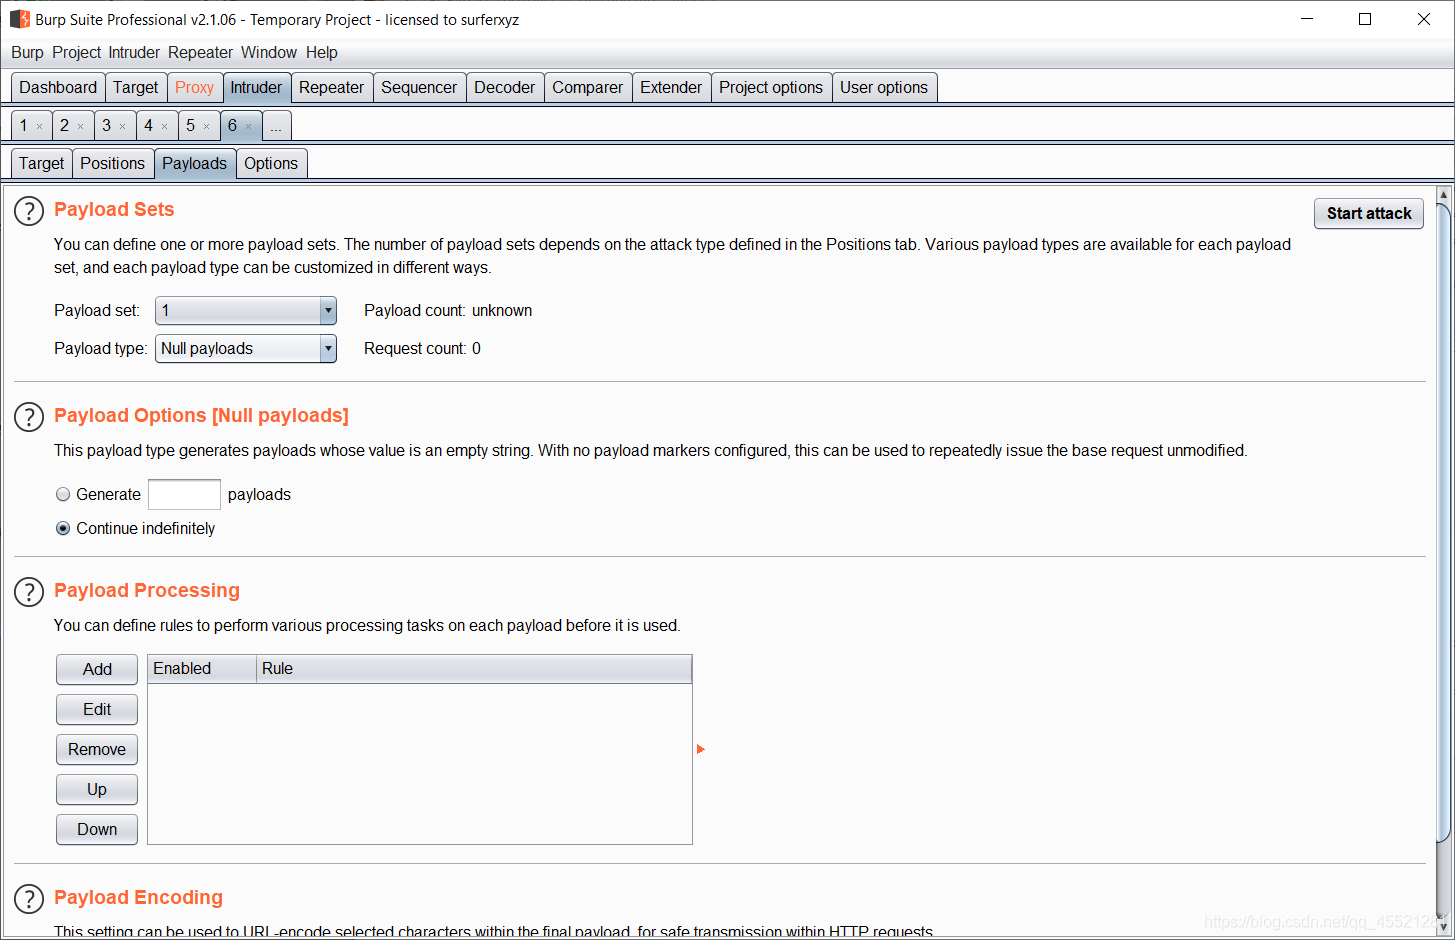
Task: Close intruder attack tab 1
Action: (x=40, y=127)
